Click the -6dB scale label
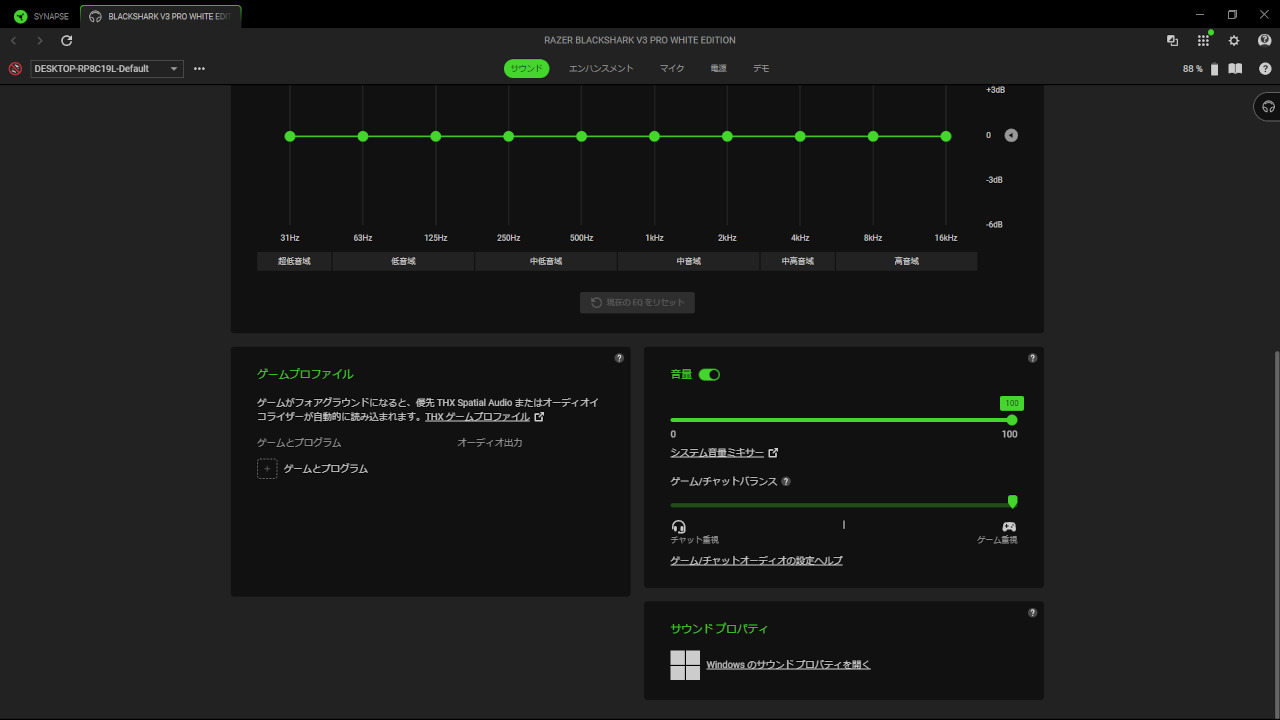Viewport: 1280px width, 720px height. click(994, 225)
